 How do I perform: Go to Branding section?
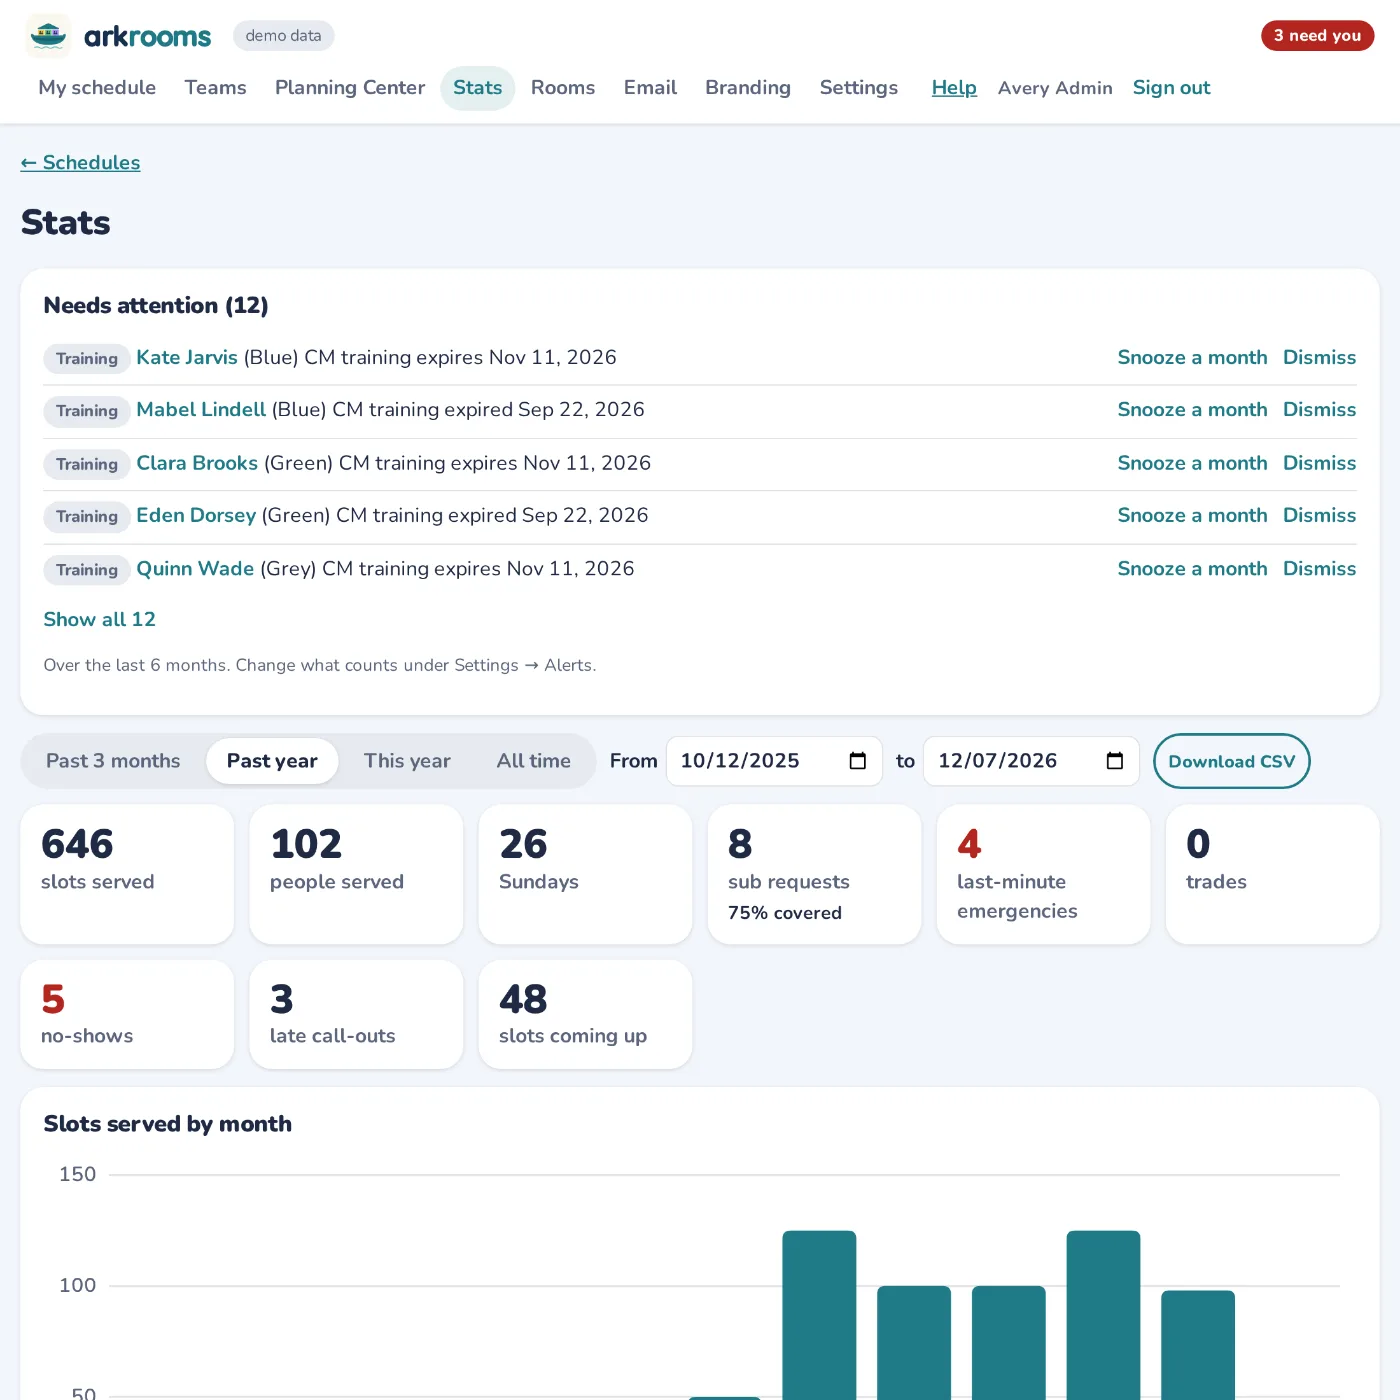point(748,88)
